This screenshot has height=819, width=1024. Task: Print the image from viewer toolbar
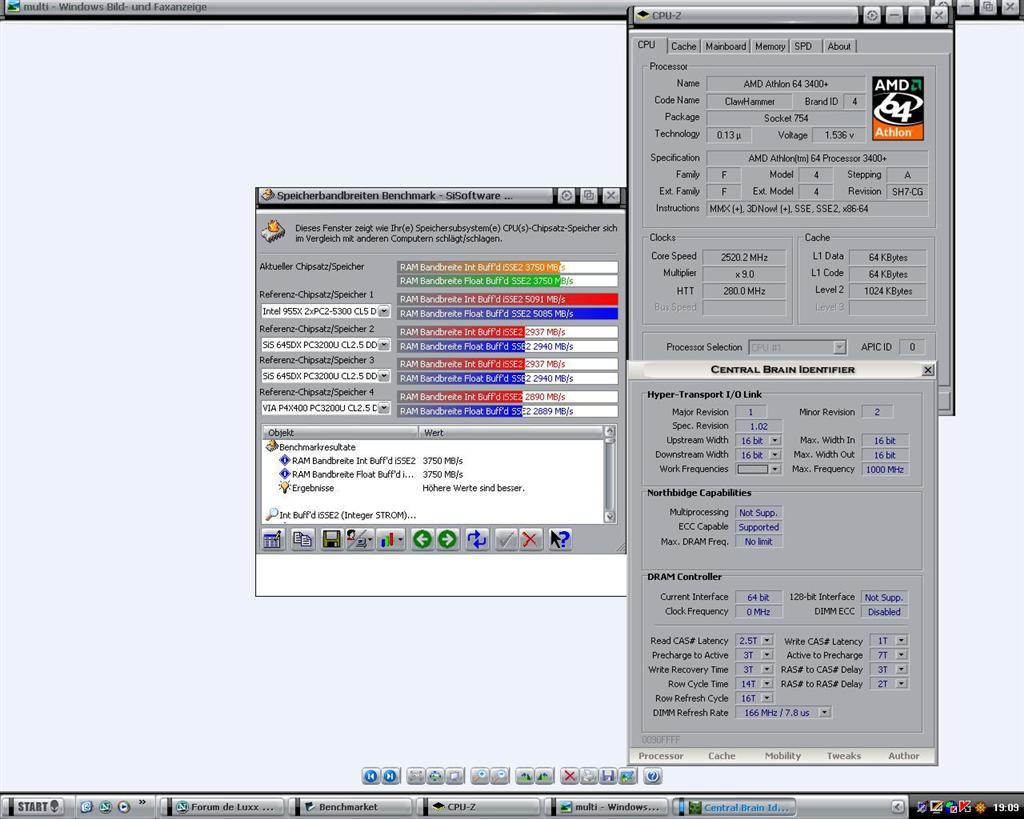(588, 776)
